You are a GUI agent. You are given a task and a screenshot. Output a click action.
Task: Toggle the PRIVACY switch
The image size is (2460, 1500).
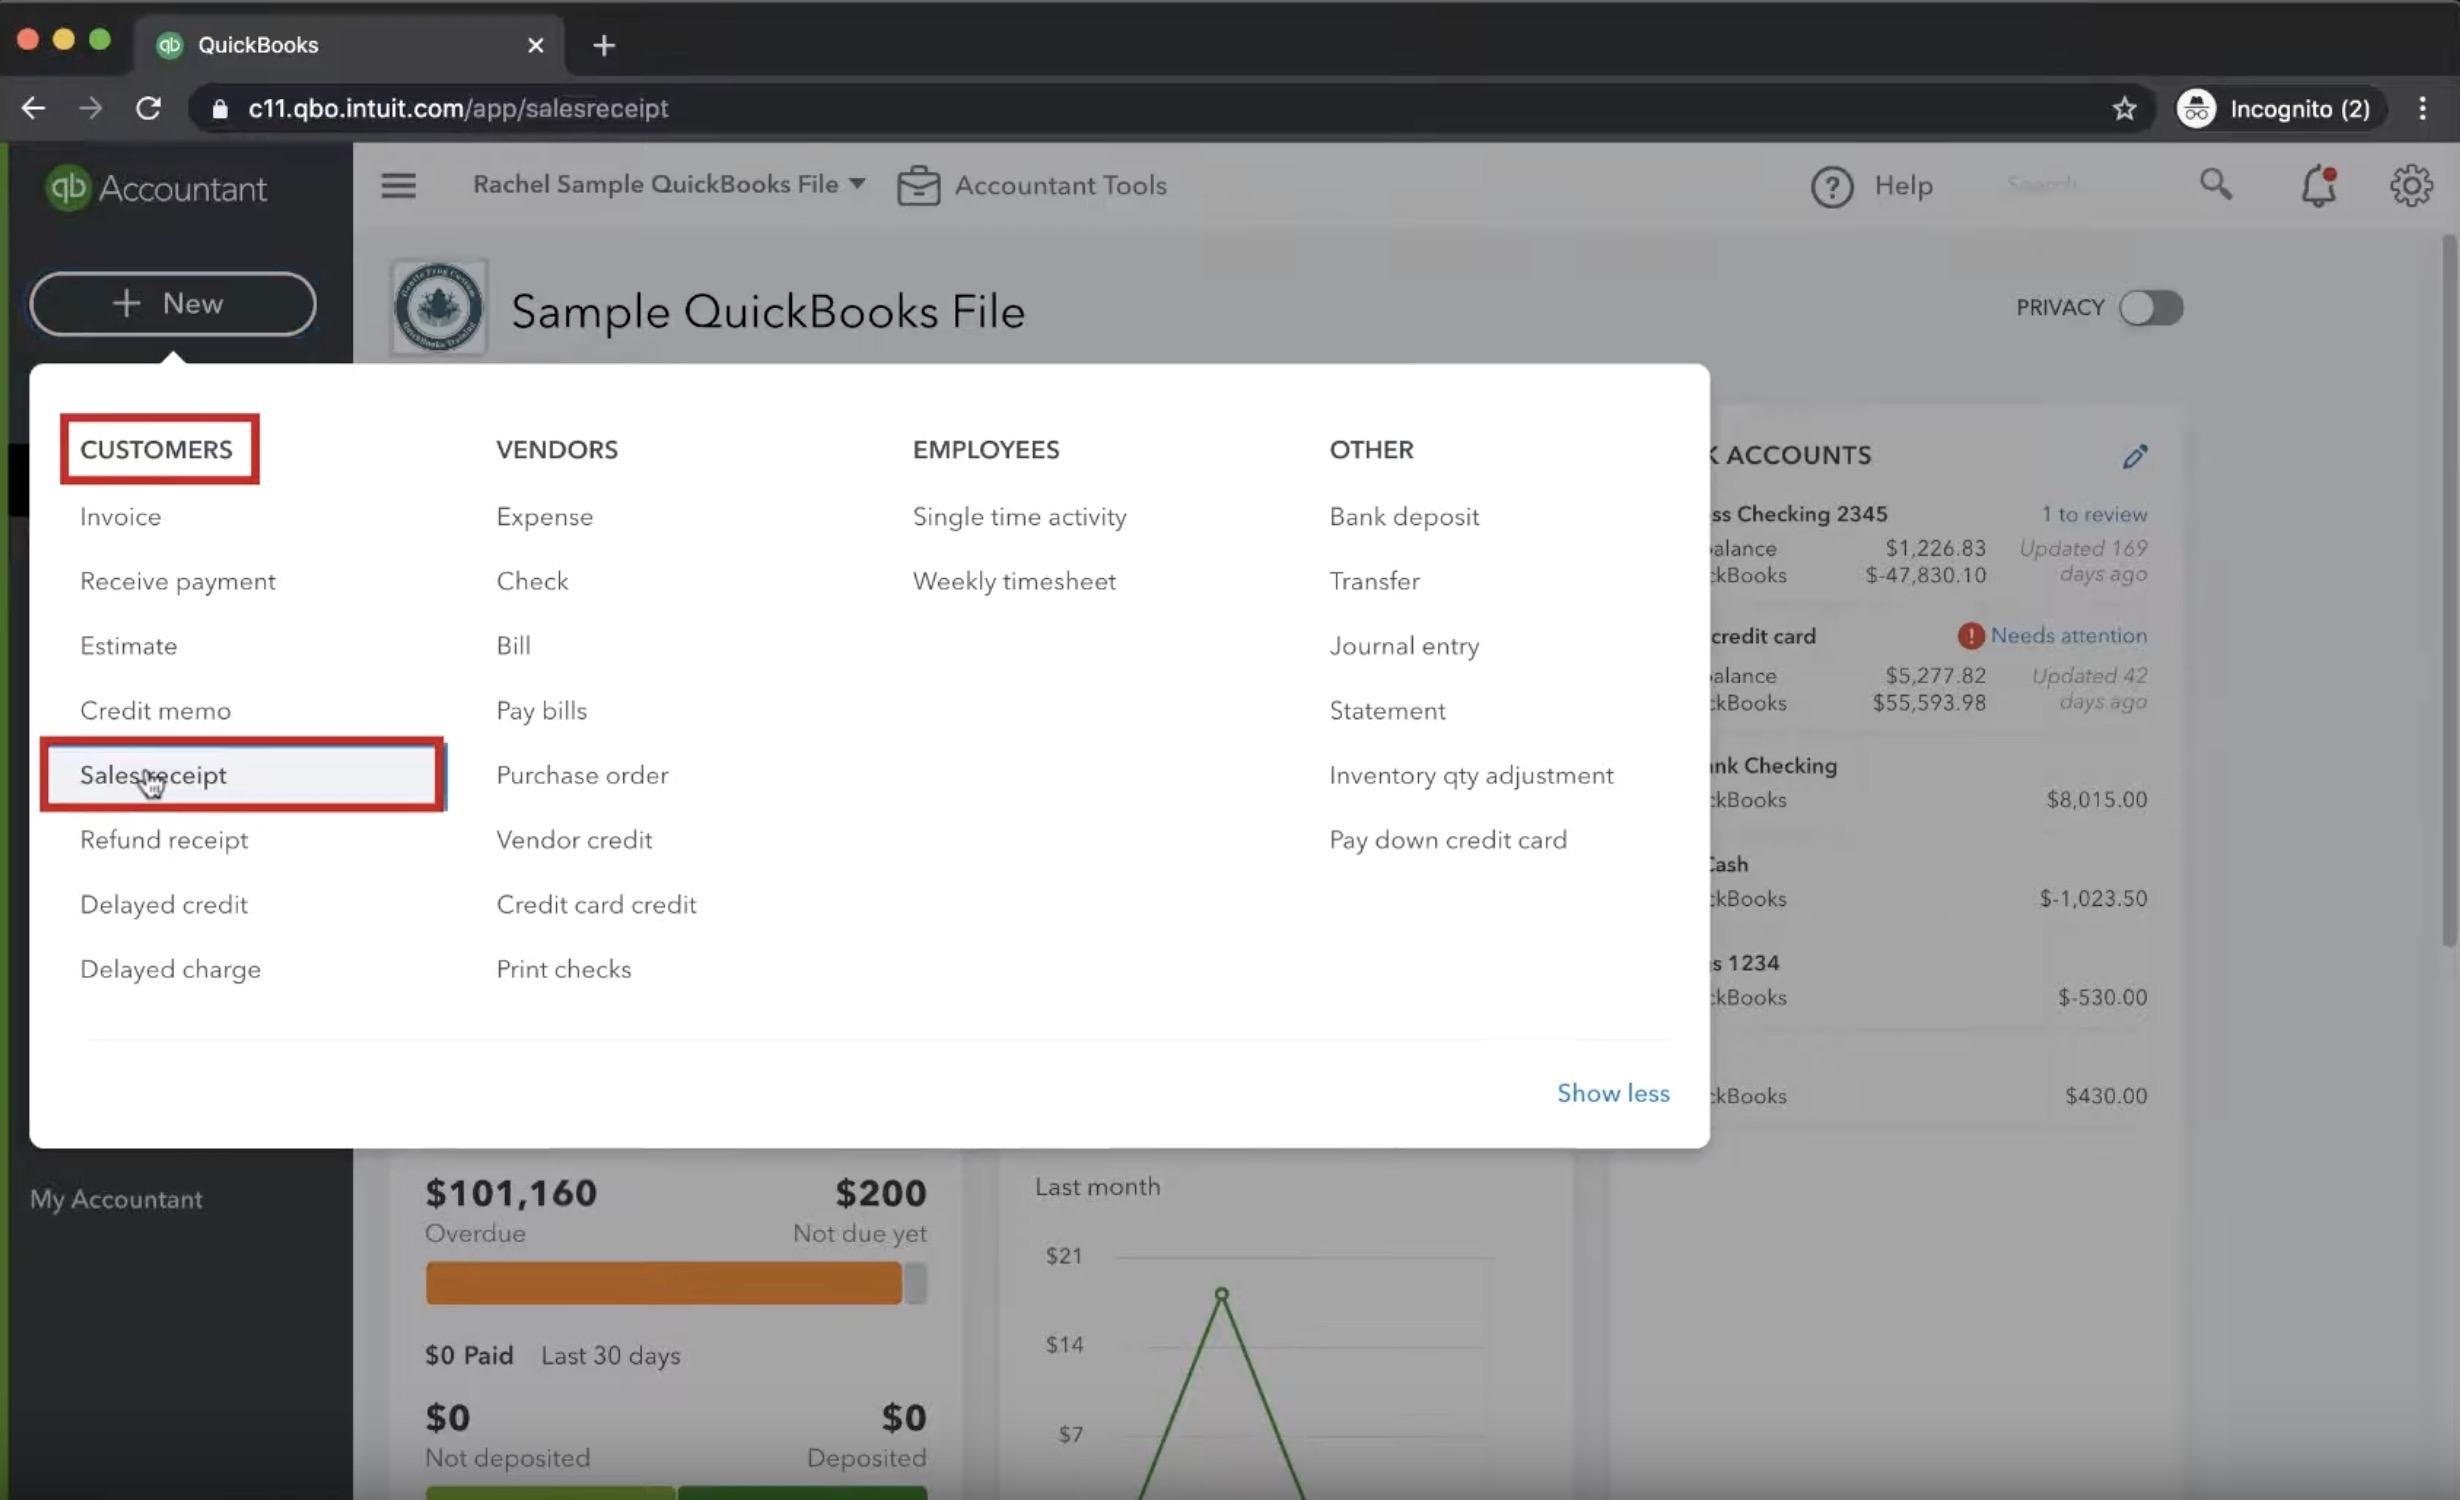point(2150,307)
